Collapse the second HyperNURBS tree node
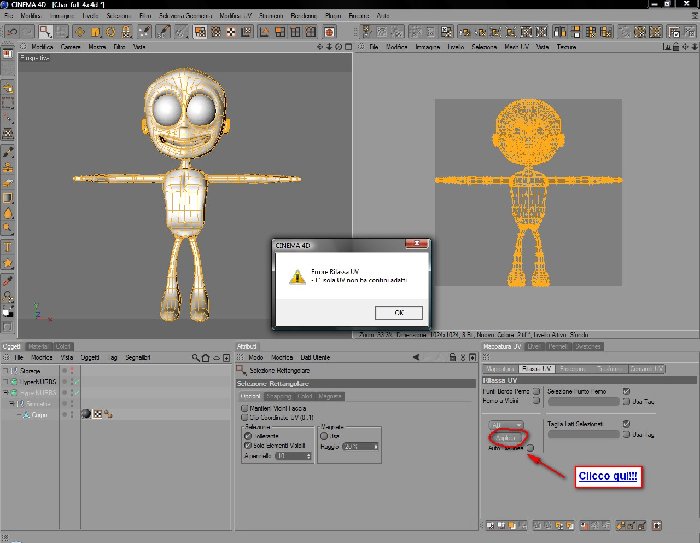Viewport: 700px width, 543px height. (x=6, y=393)
